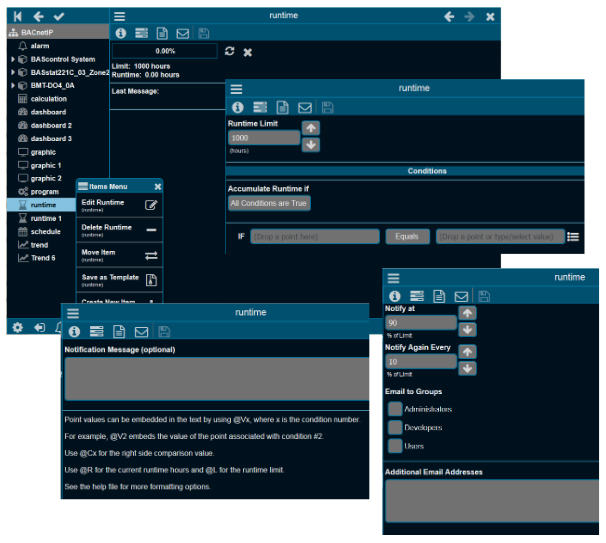This screenshot has height=543, width=606.
Task: Open the settings gear in the sidebar footer
Action: pos(17,327)
